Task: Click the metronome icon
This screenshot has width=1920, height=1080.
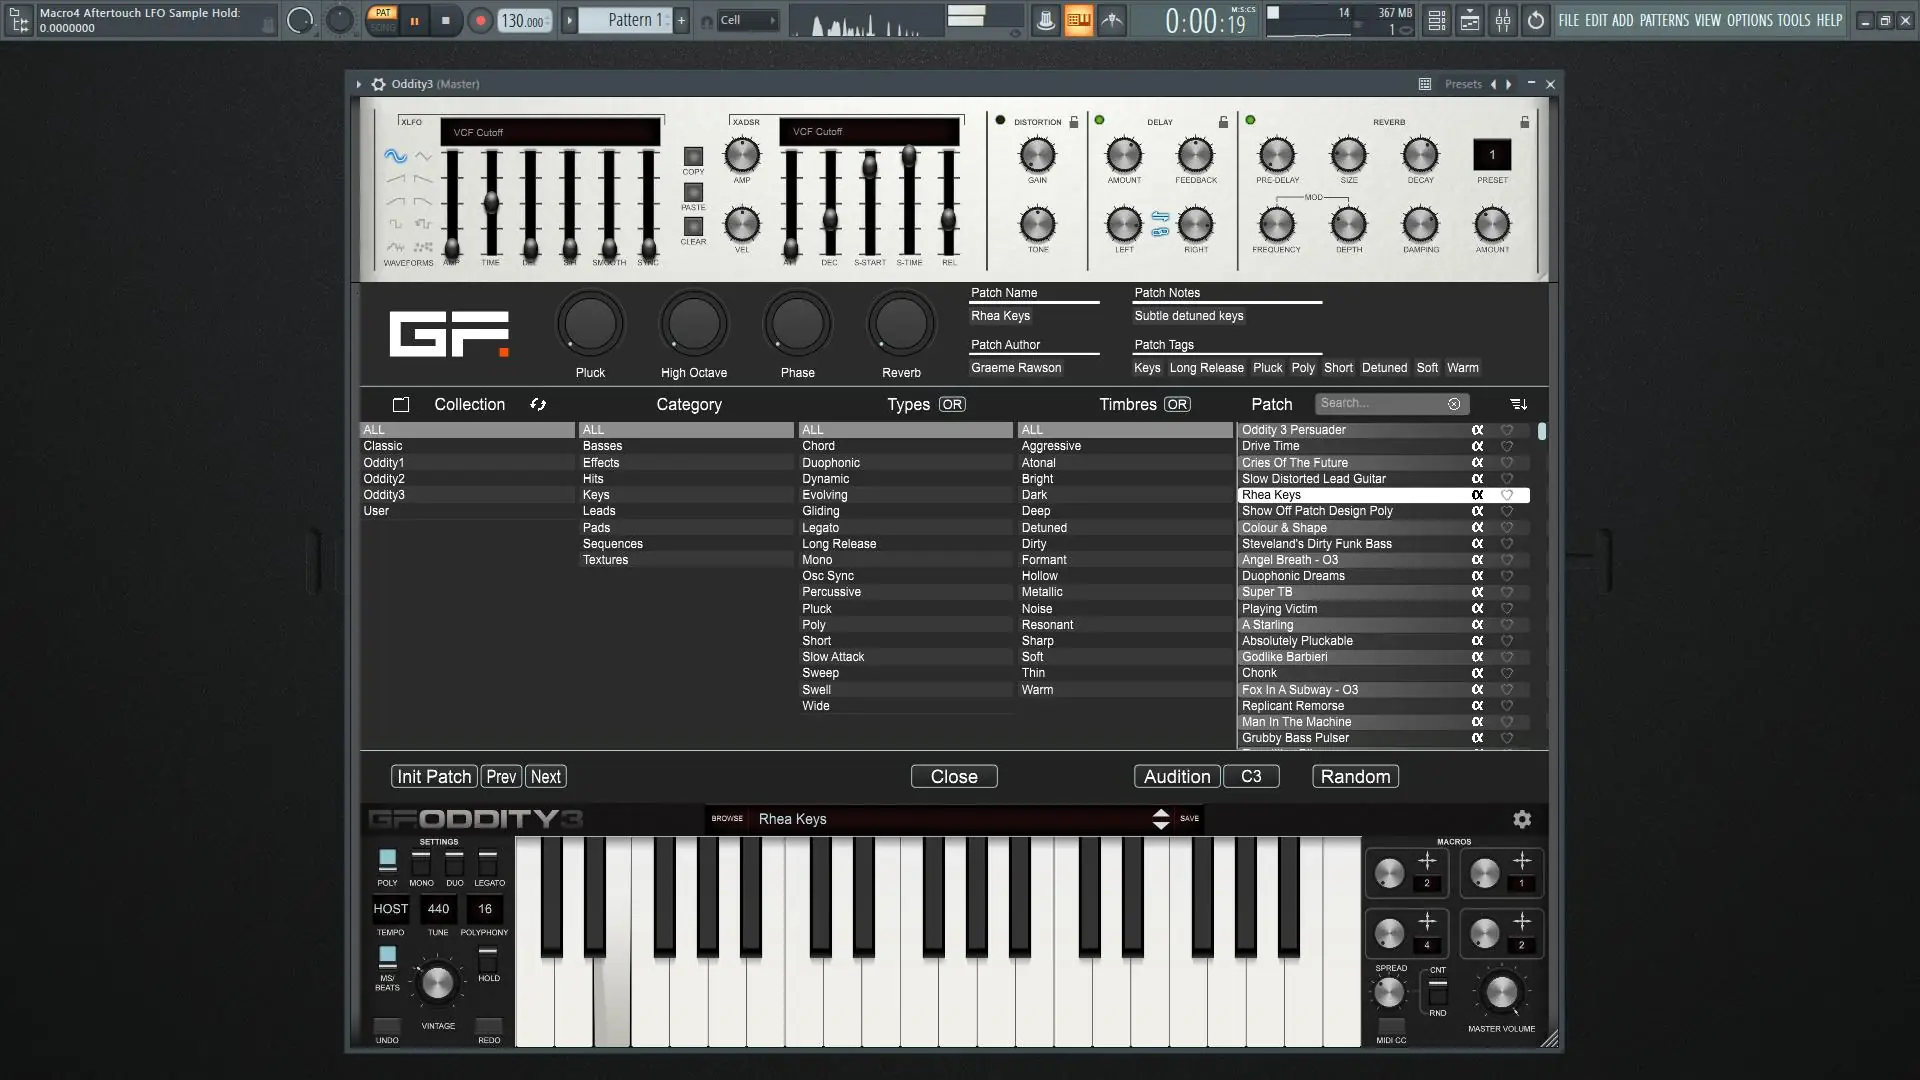Action: (x=1045, y=20)
